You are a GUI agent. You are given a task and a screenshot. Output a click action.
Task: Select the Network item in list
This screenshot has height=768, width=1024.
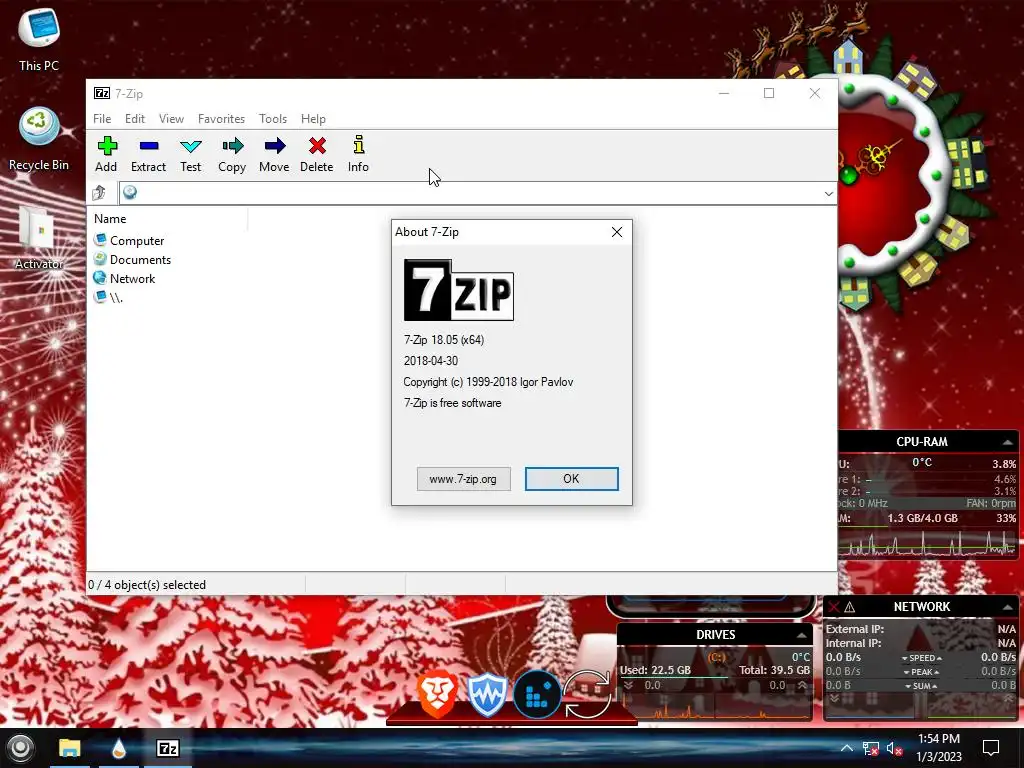(124, 278)
